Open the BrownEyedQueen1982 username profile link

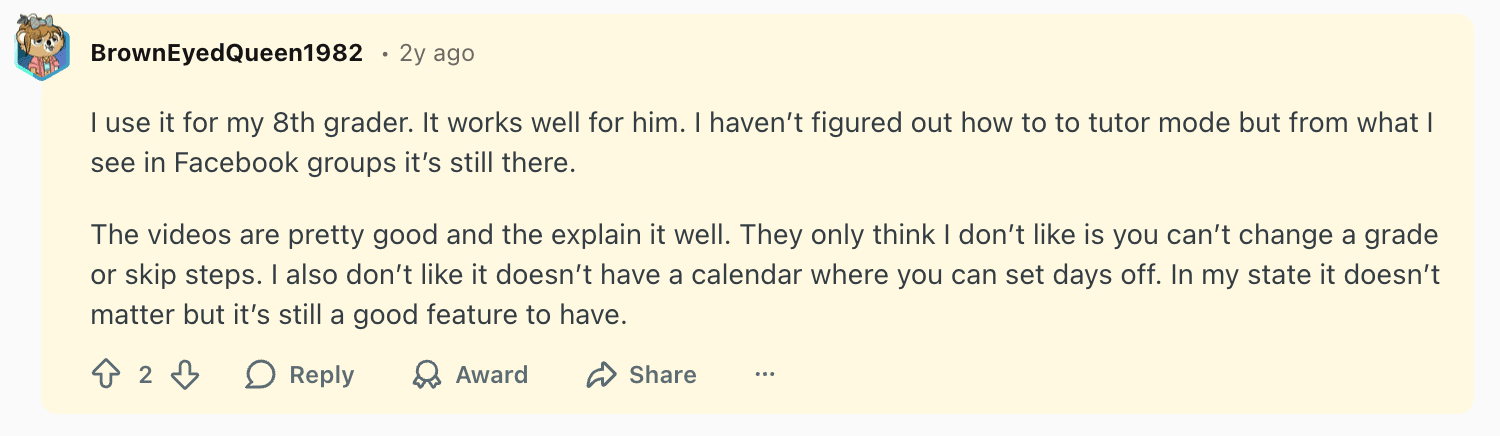(226, 53)
